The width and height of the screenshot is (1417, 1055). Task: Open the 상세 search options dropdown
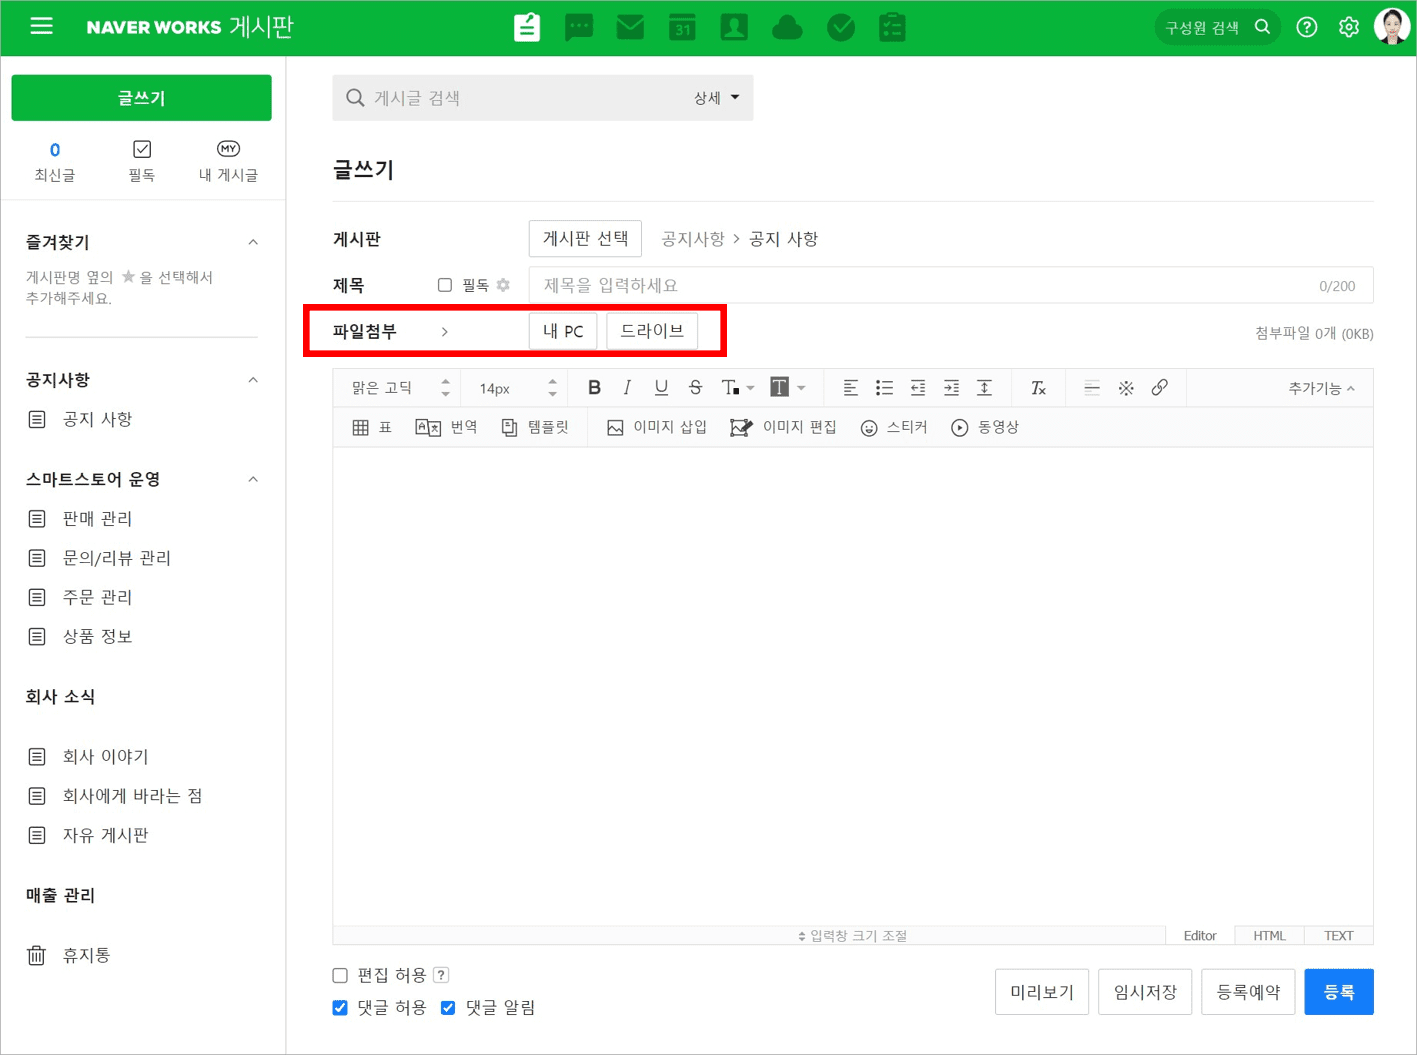tap(714, 97)
